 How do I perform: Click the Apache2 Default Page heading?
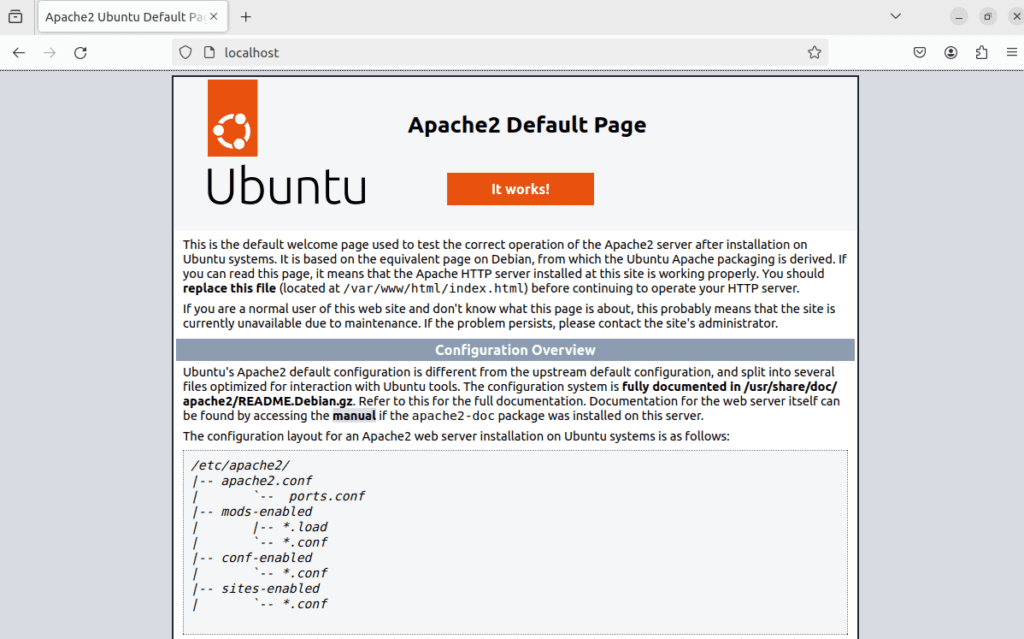tap(526, 125)
